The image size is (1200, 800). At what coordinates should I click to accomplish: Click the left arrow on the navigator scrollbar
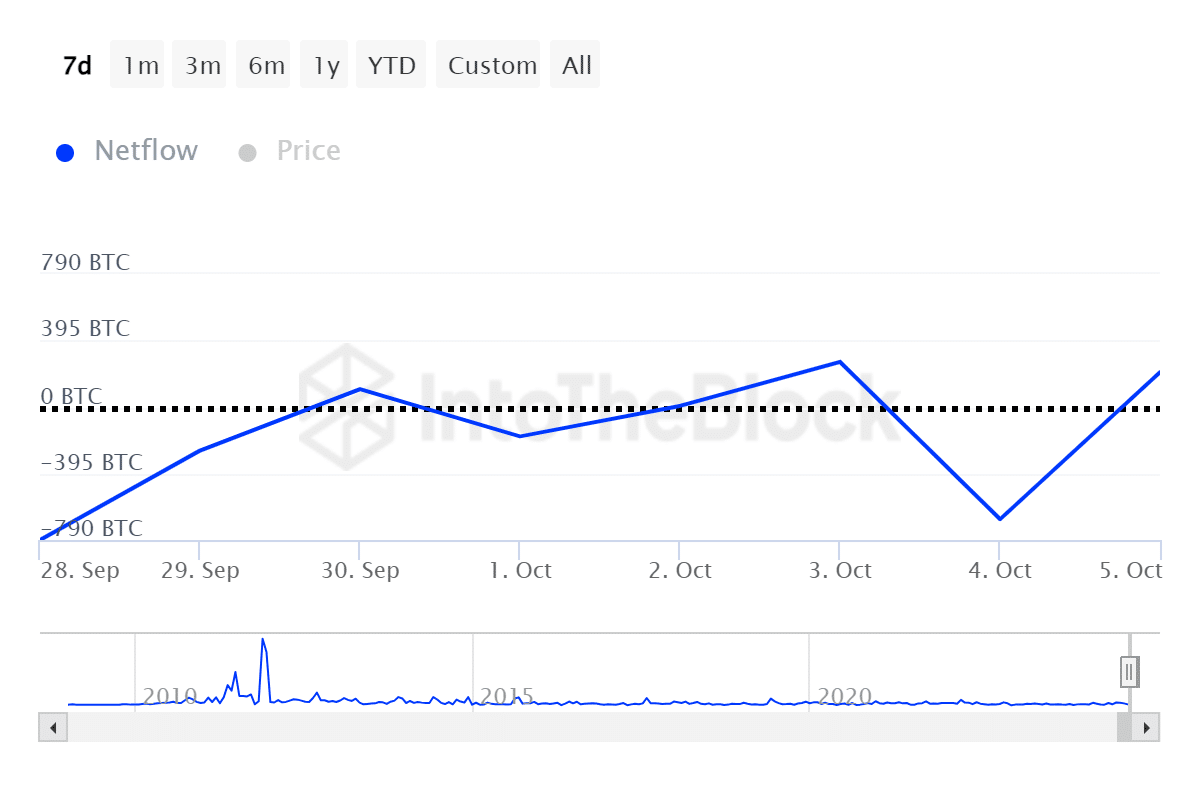click(x=52, y=728)
